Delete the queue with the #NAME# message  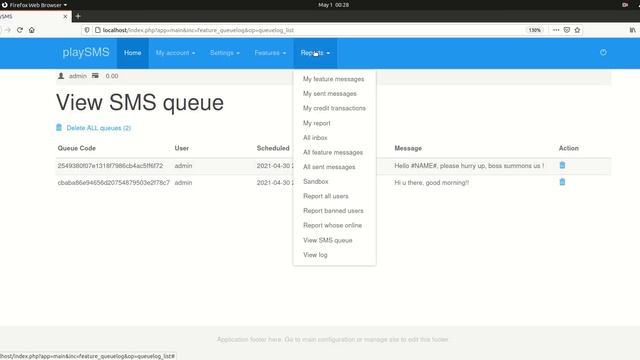pyautogui.click(x=562, y=165)
